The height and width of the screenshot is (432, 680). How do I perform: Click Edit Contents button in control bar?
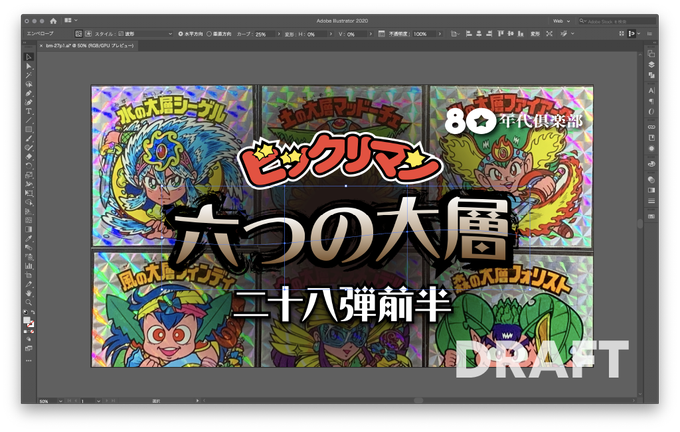click(88, 33)
